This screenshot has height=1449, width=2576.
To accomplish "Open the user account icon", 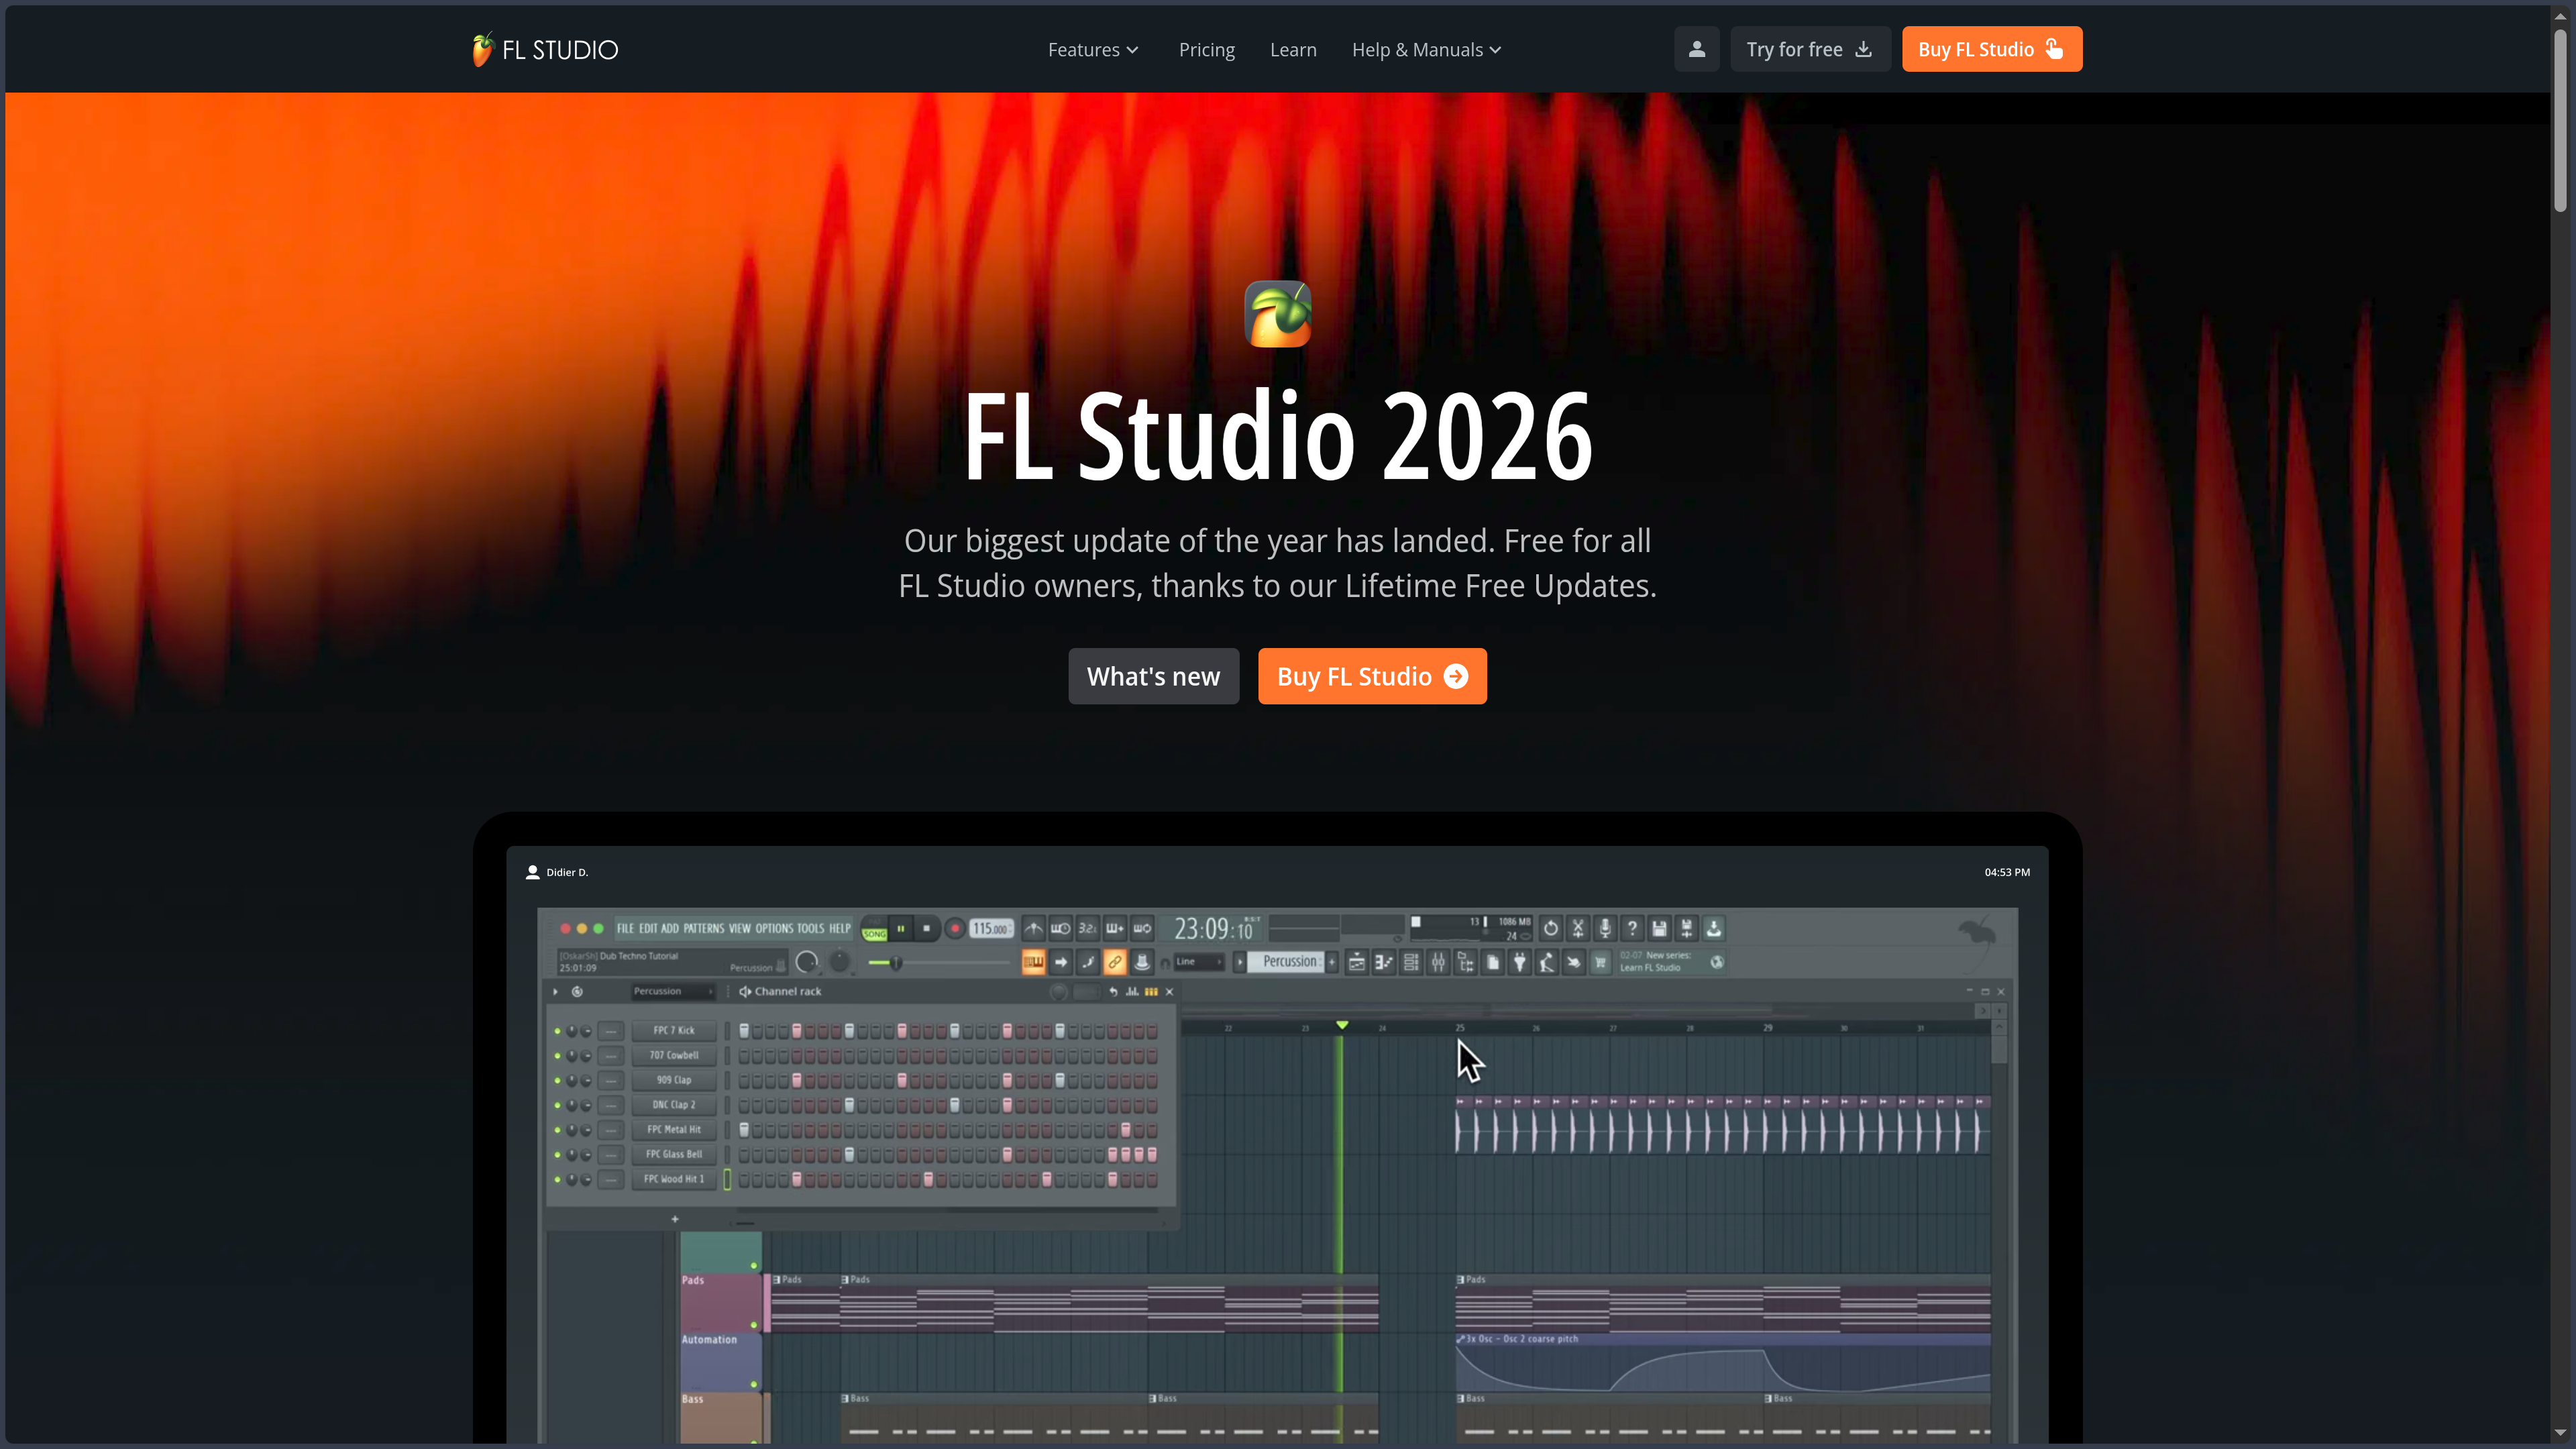I will [x=1696, y=49].
